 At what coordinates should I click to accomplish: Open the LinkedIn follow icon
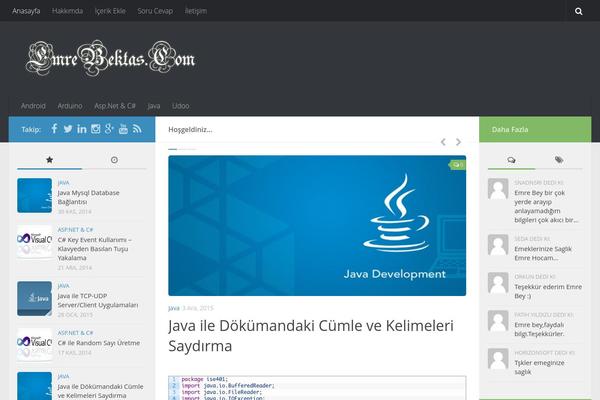[x=82, y=129]
